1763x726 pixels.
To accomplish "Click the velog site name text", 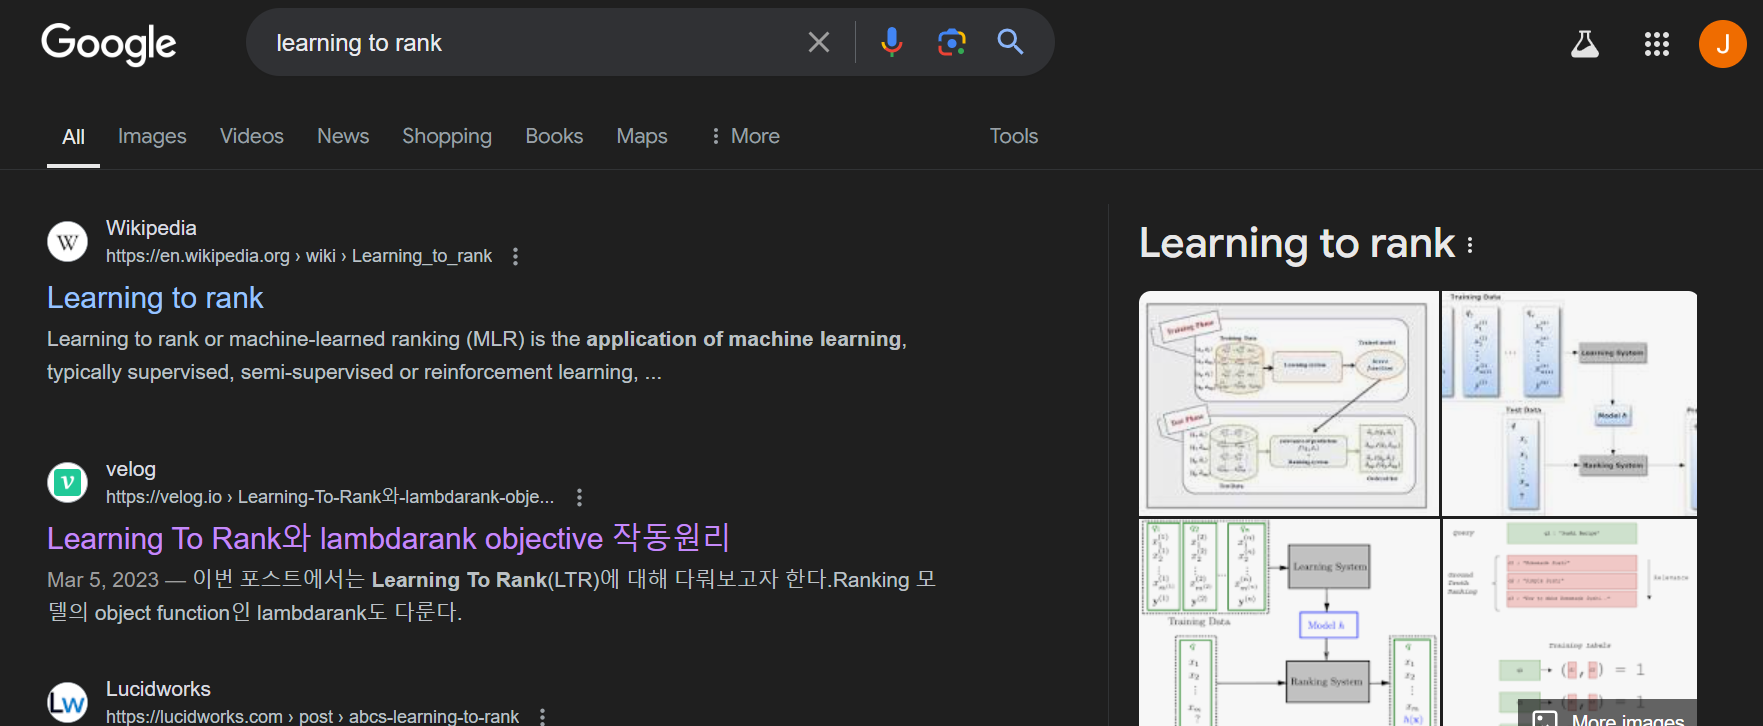I will (x=131, y=469).
